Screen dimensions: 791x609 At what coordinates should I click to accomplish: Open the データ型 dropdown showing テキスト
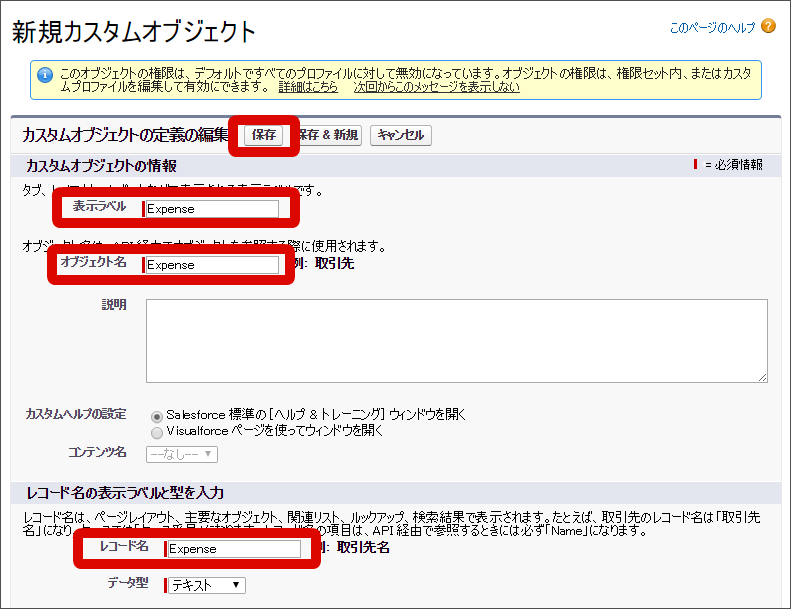[207, 585]
